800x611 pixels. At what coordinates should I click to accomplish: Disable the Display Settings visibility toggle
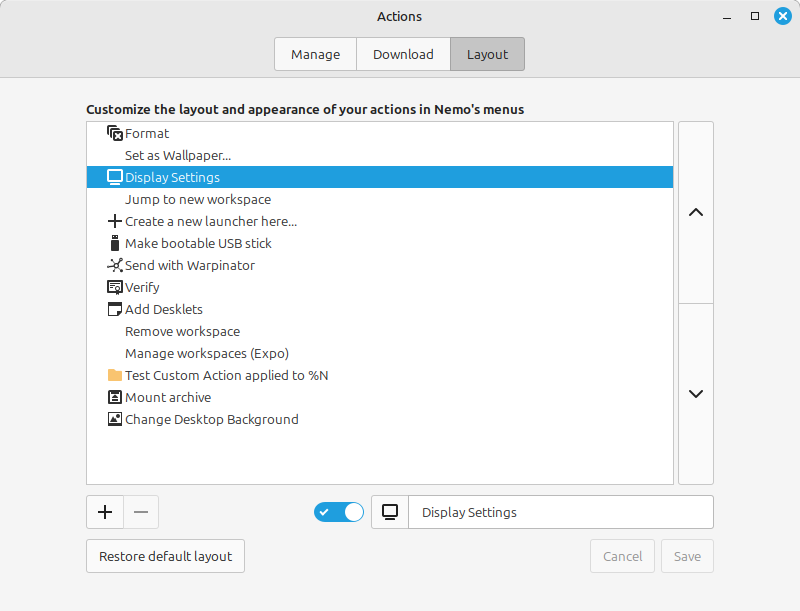pyautogui.click(x=338, y=511)
